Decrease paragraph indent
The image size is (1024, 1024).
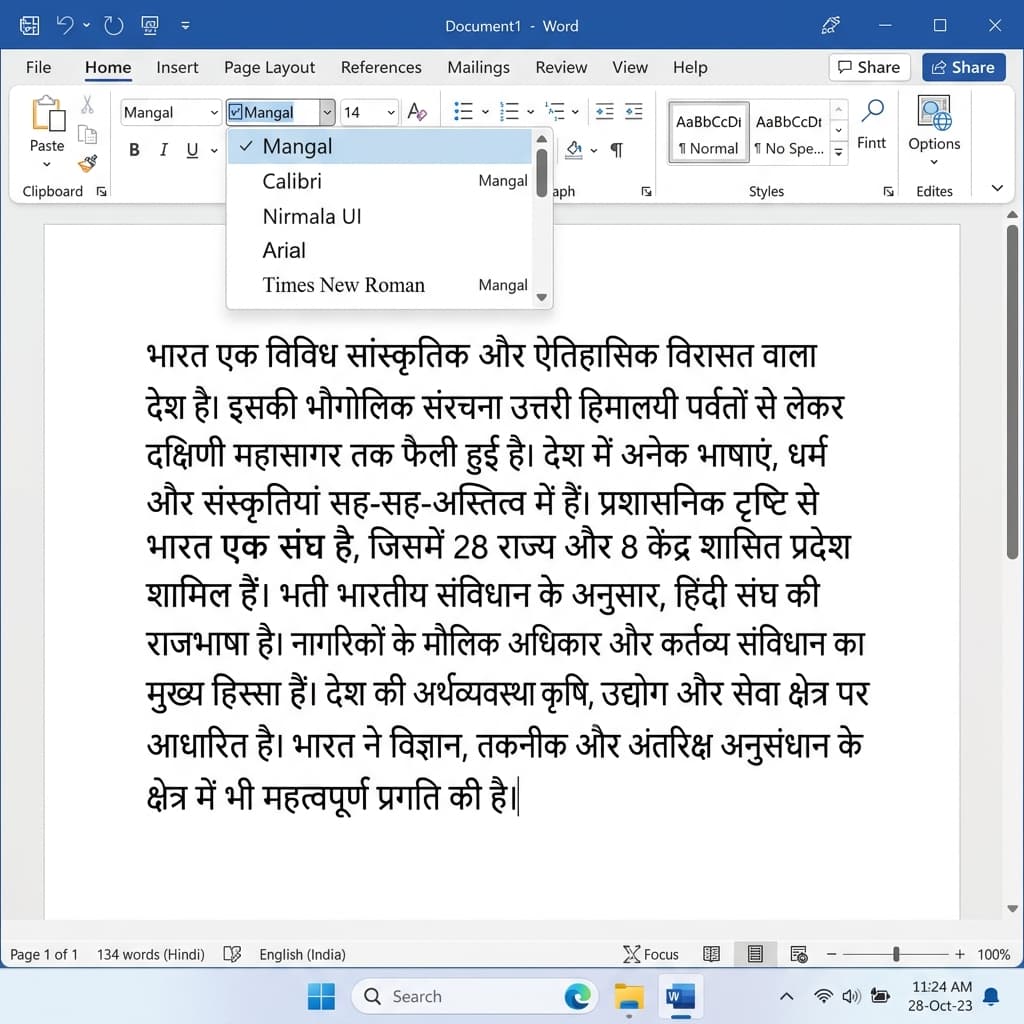click(x=604, y=111)
